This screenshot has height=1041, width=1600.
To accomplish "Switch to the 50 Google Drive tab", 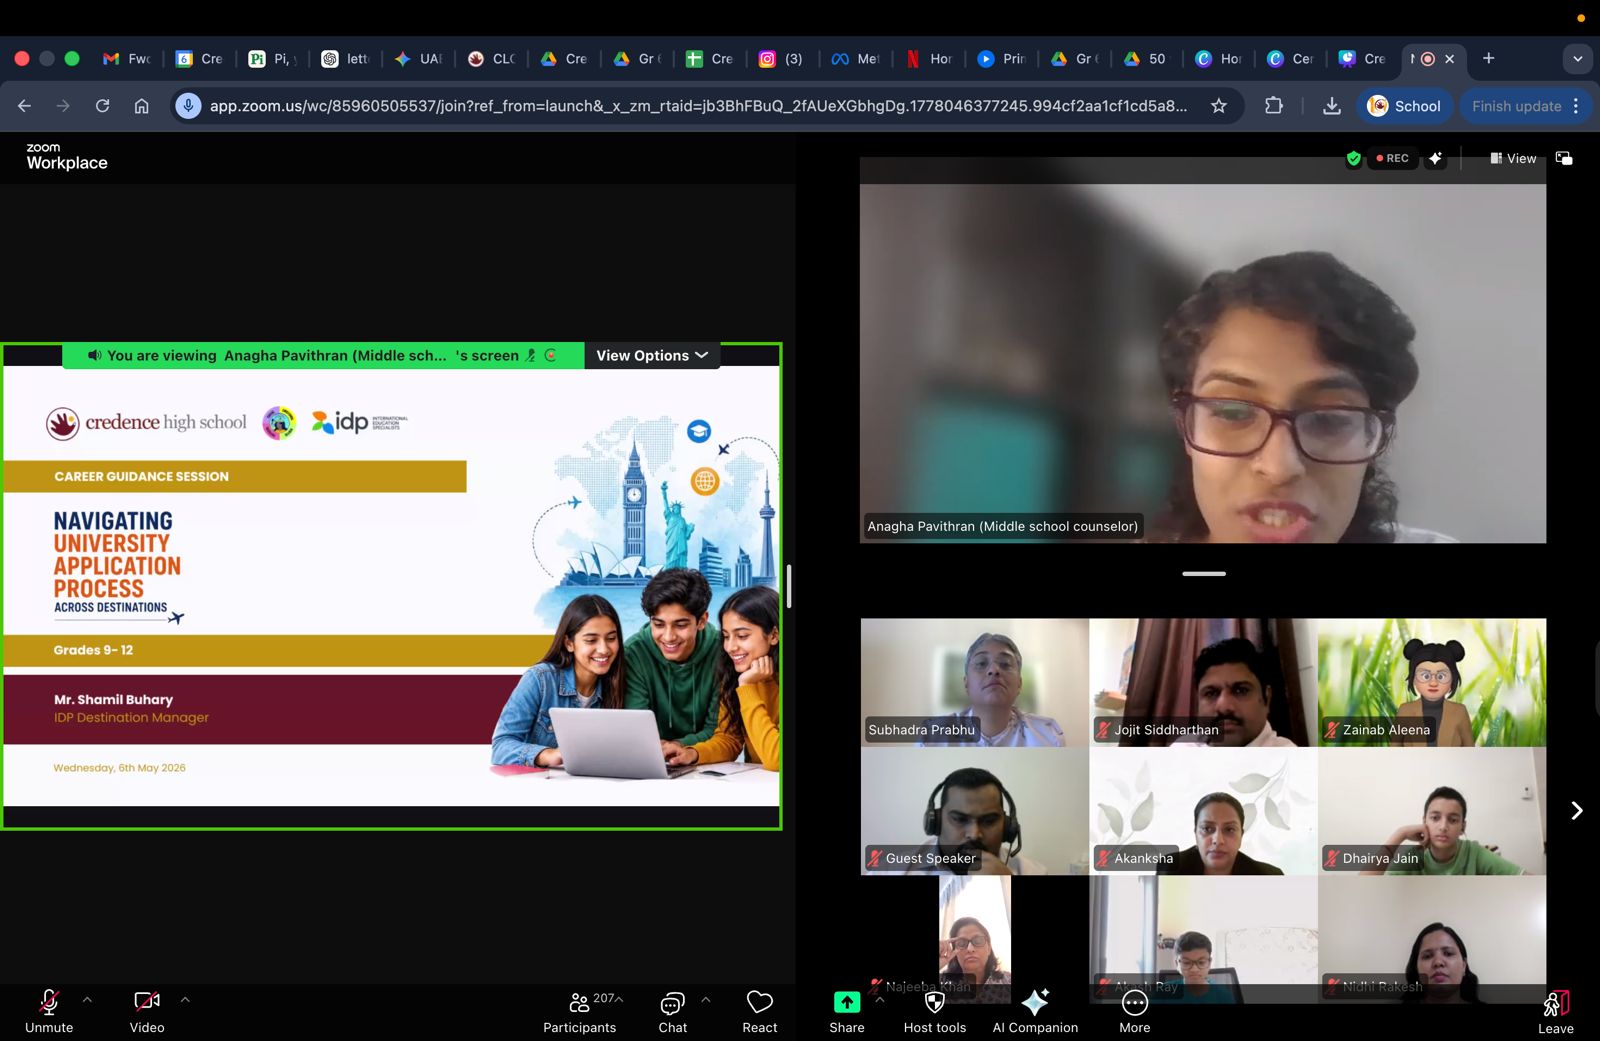I will pyautogui.click(x=1146, y=59).
